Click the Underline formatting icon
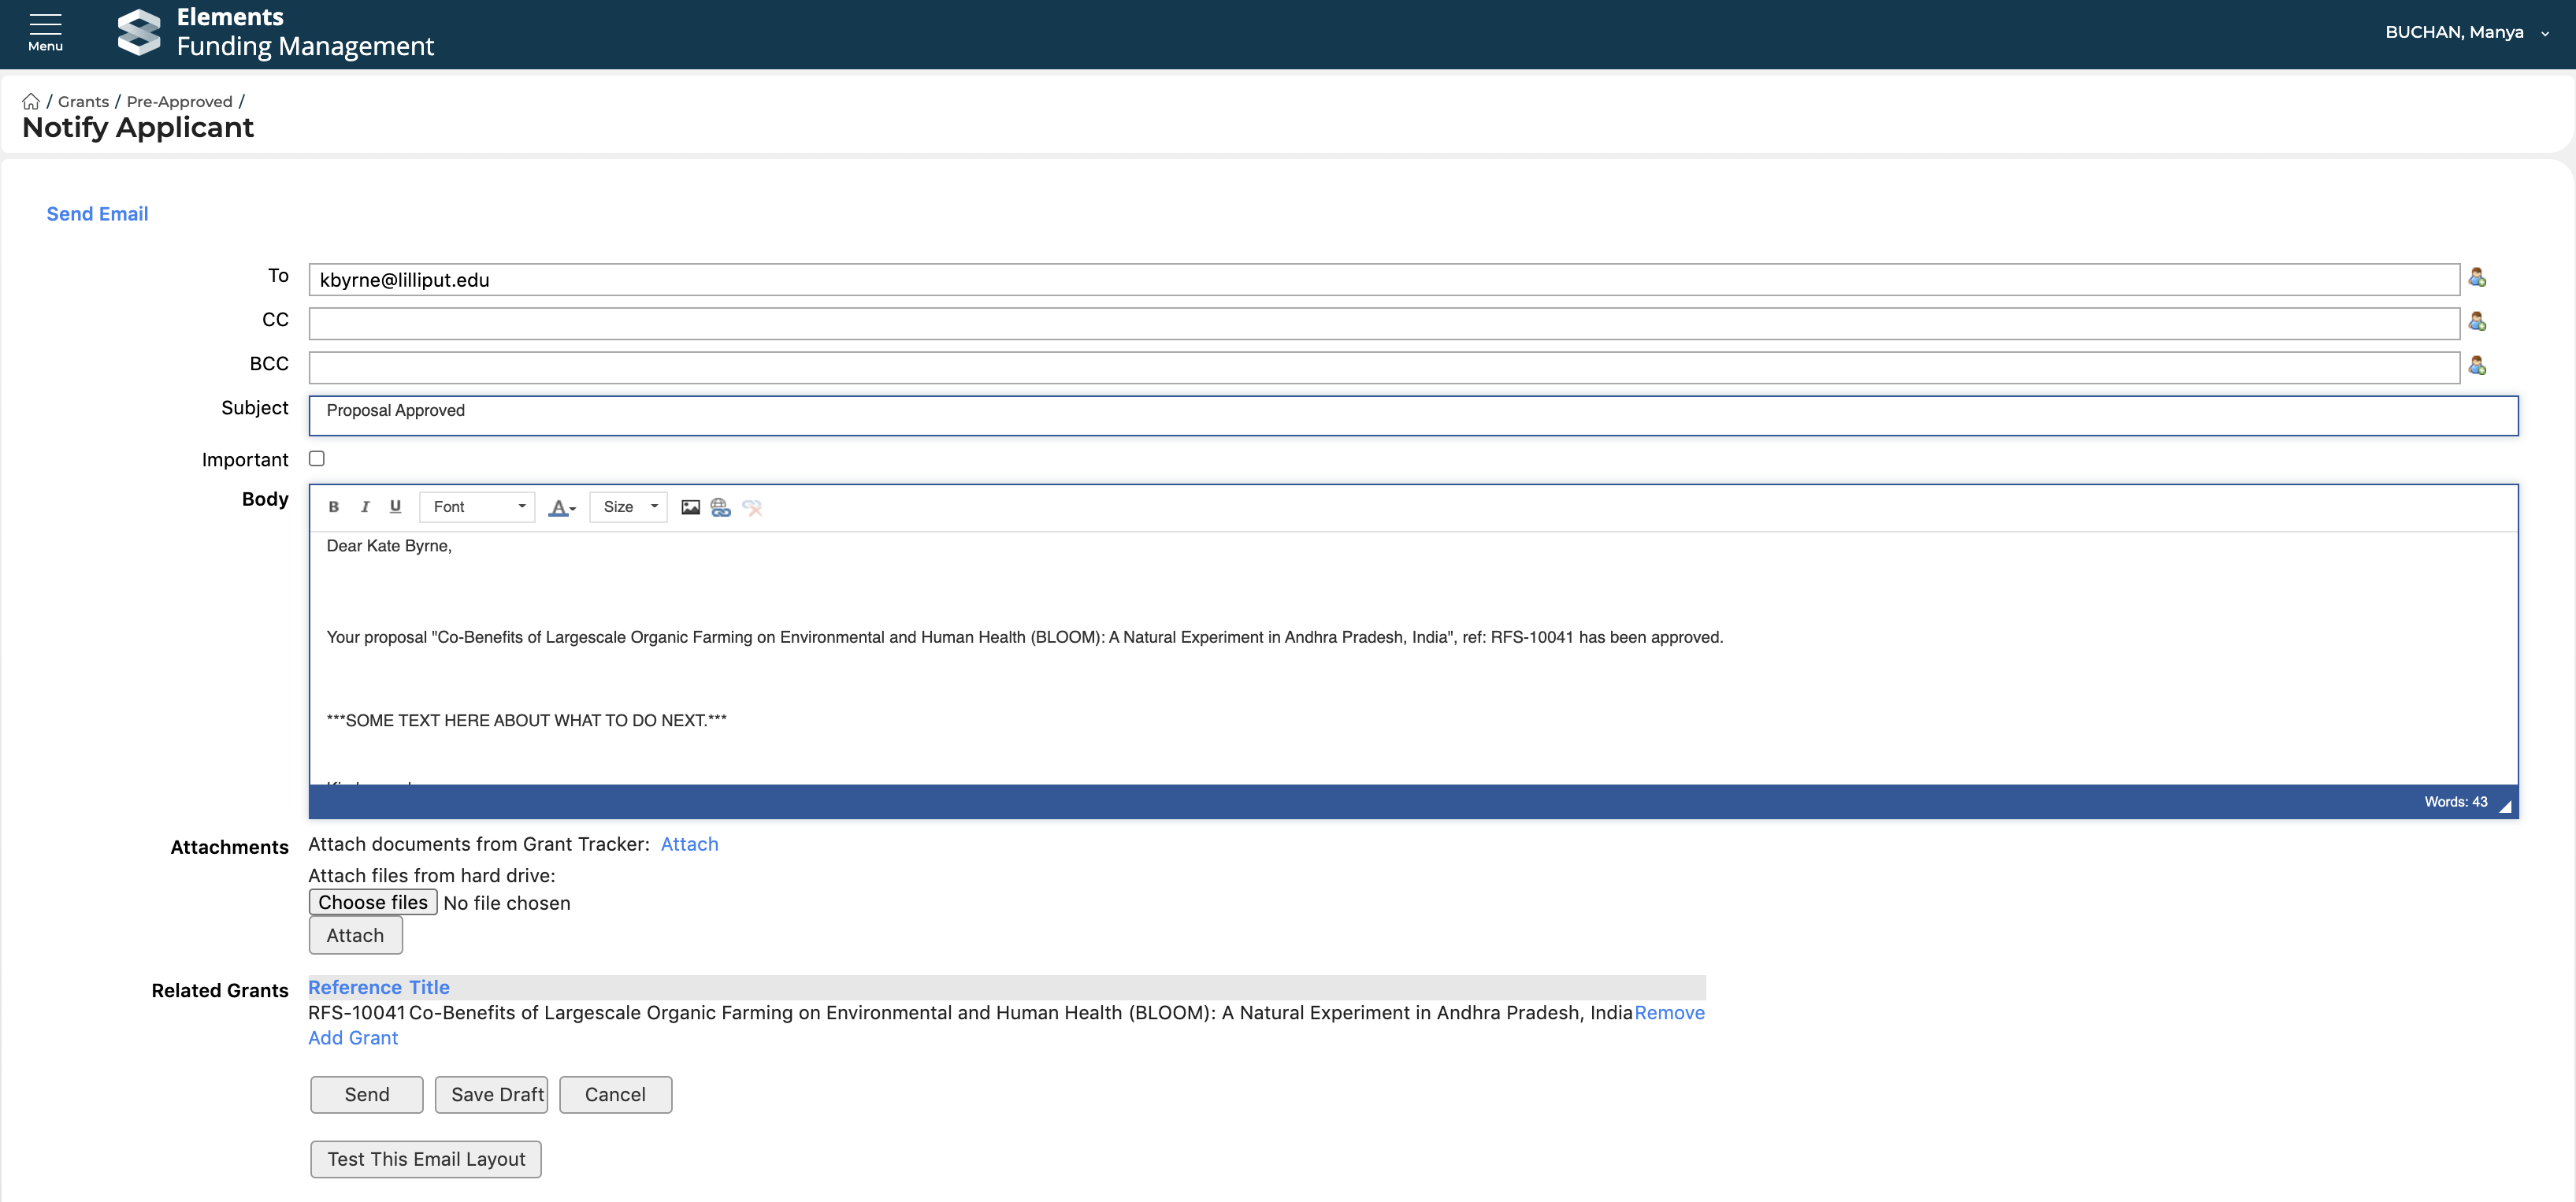Image resolution: width=2576 pixels, height=1202 pixels. pyautogui.click(x=395, y=507)
